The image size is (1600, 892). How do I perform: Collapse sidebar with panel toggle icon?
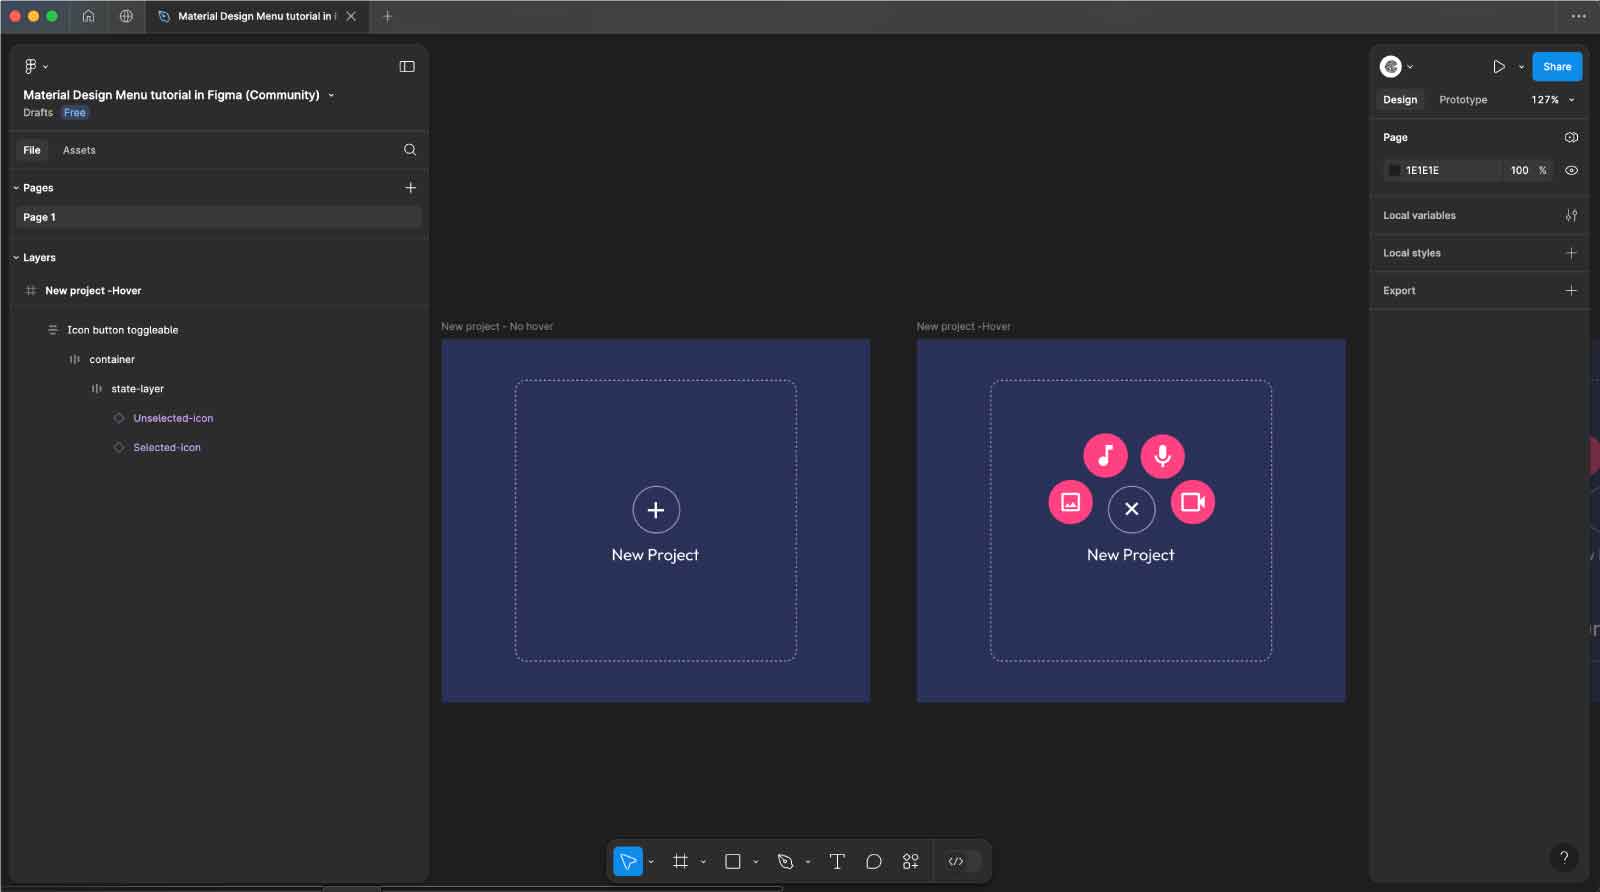pos(407,67)
